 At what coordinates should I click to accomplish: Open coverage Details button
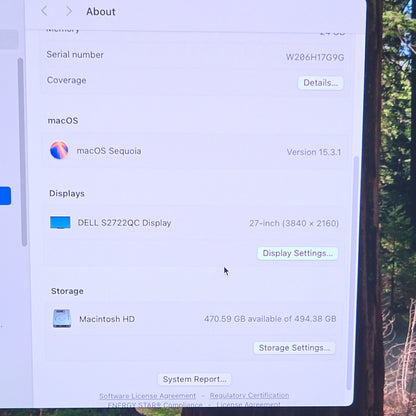click(320, 83)
